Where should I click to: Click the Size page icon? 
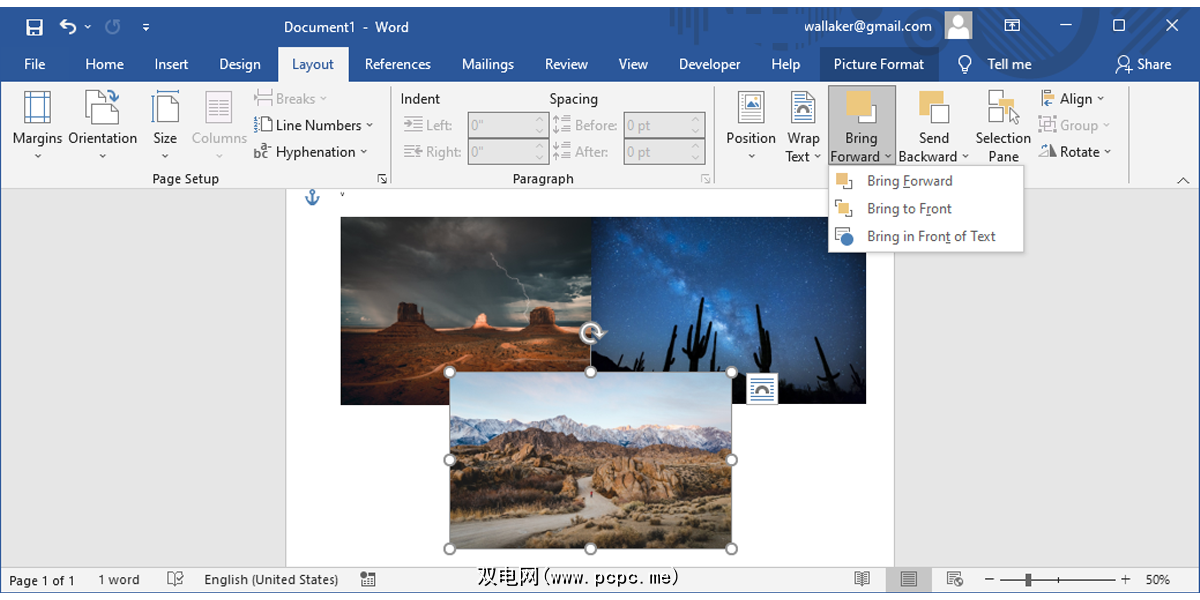click(165, 108)
